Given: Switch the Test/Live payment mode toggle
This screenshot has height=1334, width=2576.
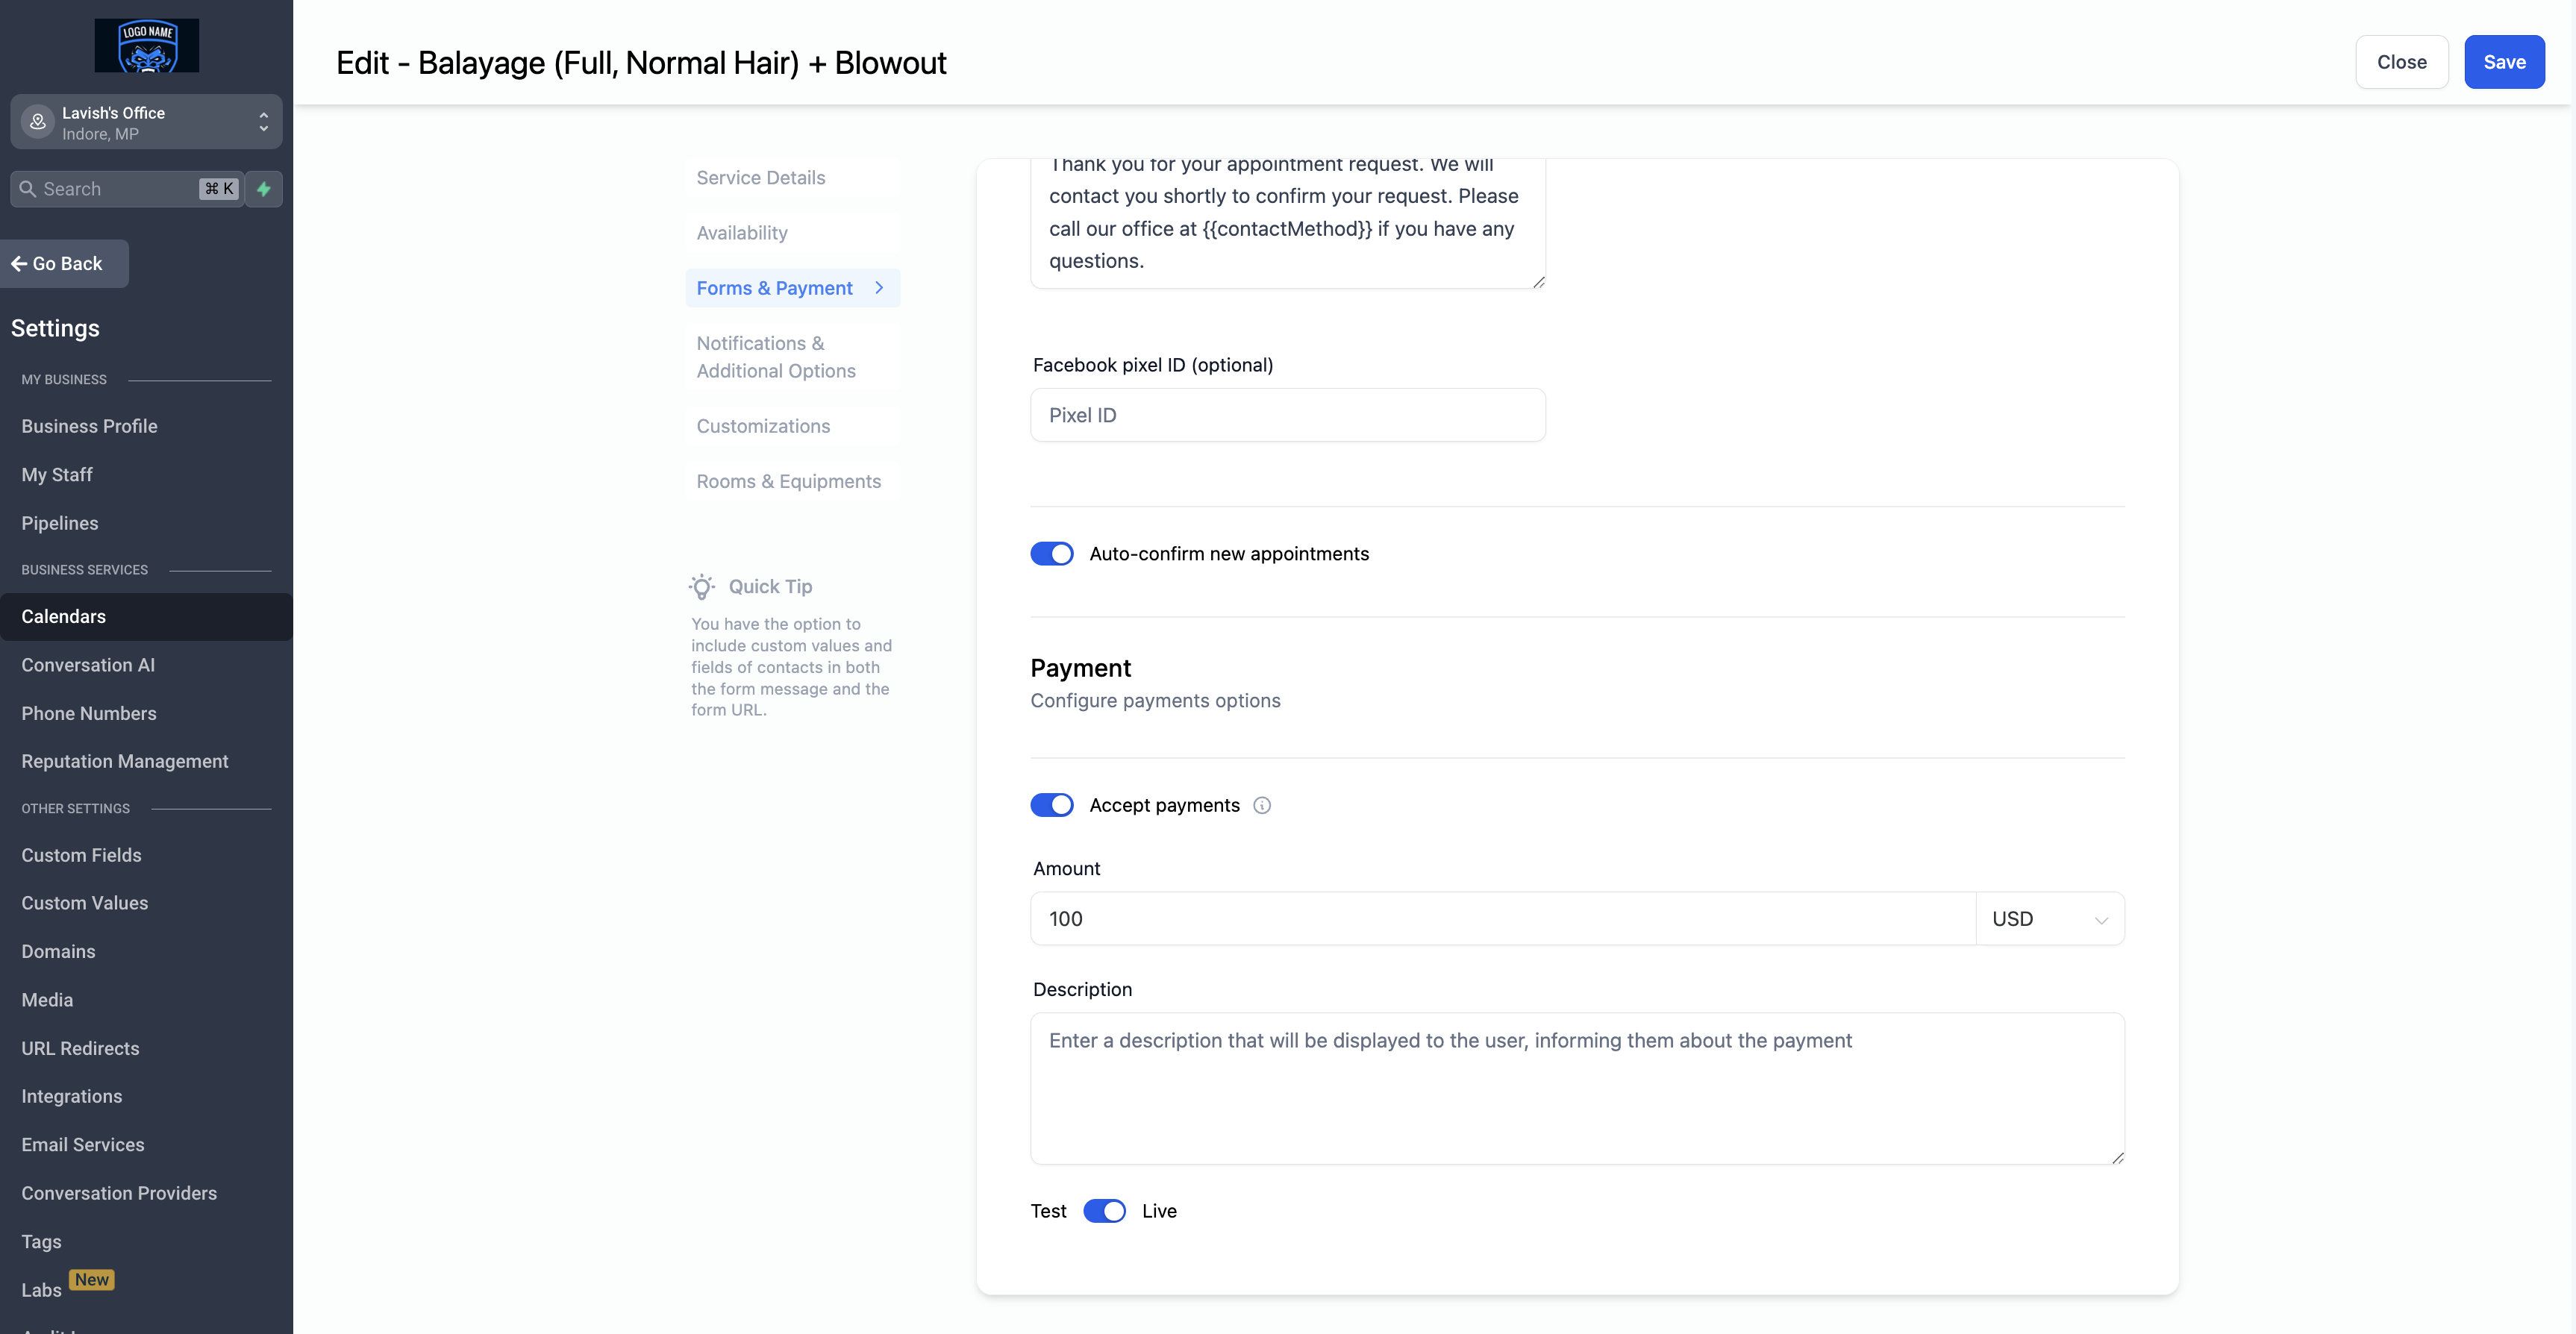Looking at the screenshot, I should 1104,1211.
